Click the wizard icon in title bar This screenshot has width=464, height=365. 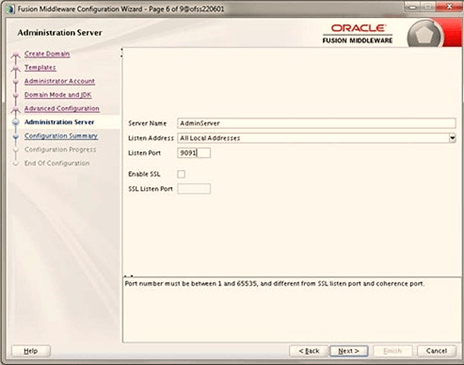[x=10, y=8]
